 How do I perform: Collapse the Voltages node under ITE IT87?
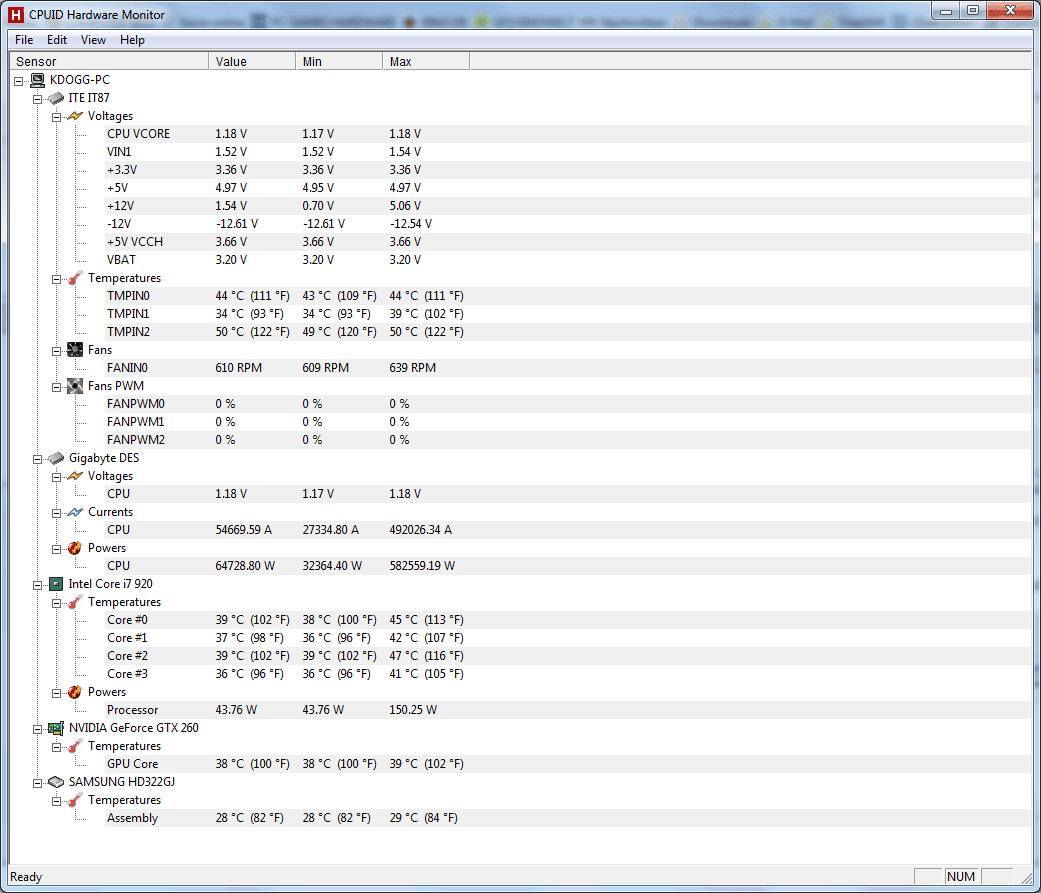point(56,117)
